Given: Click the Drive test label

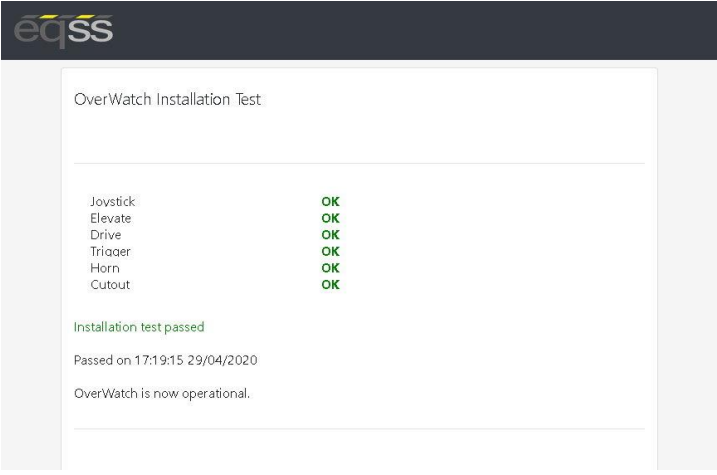Looking at the screenshot, I should click(x=106, y=235).
